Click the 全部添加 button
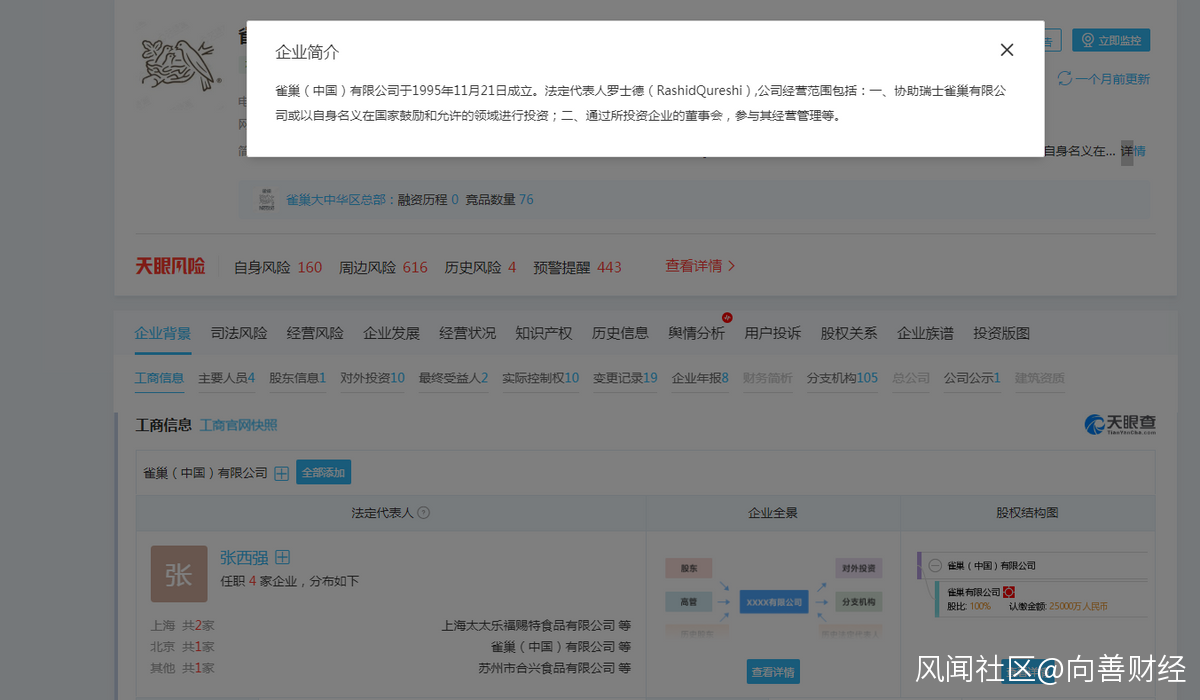This screenshot has height=700, width=1200. coord(323,473)
